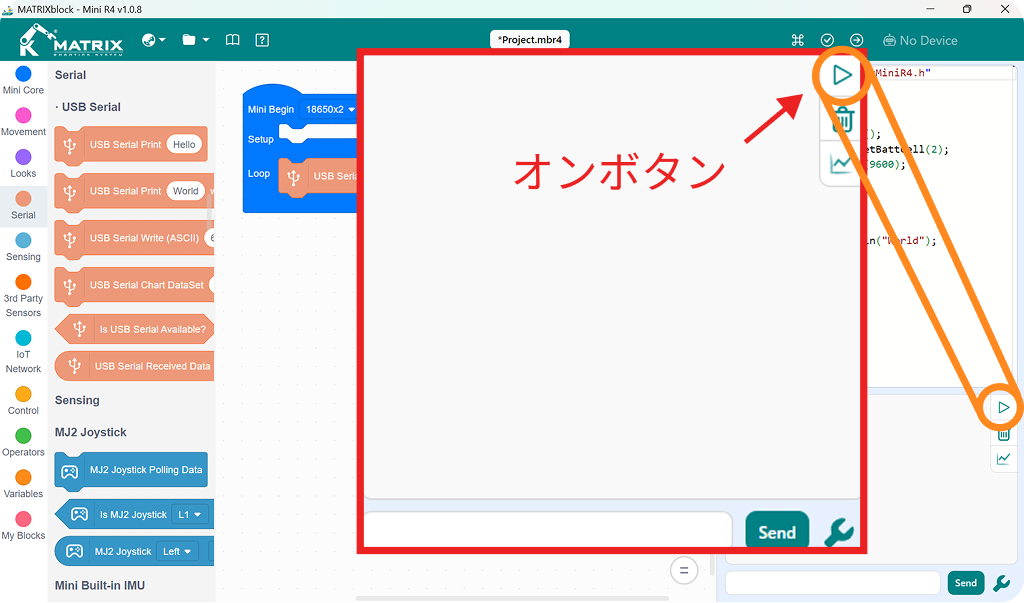Click the "MJ2 Joystick" palette heading

coord(91,432)
